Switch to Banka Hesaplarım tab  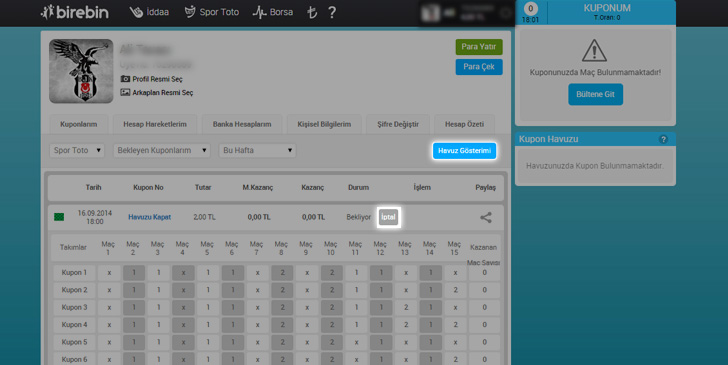pyautogui.click(x=242, y=124)
